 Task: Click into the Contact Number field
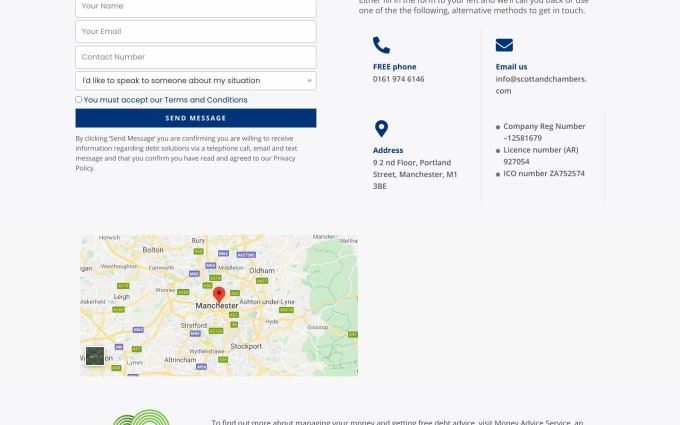[x=196, y=57]
